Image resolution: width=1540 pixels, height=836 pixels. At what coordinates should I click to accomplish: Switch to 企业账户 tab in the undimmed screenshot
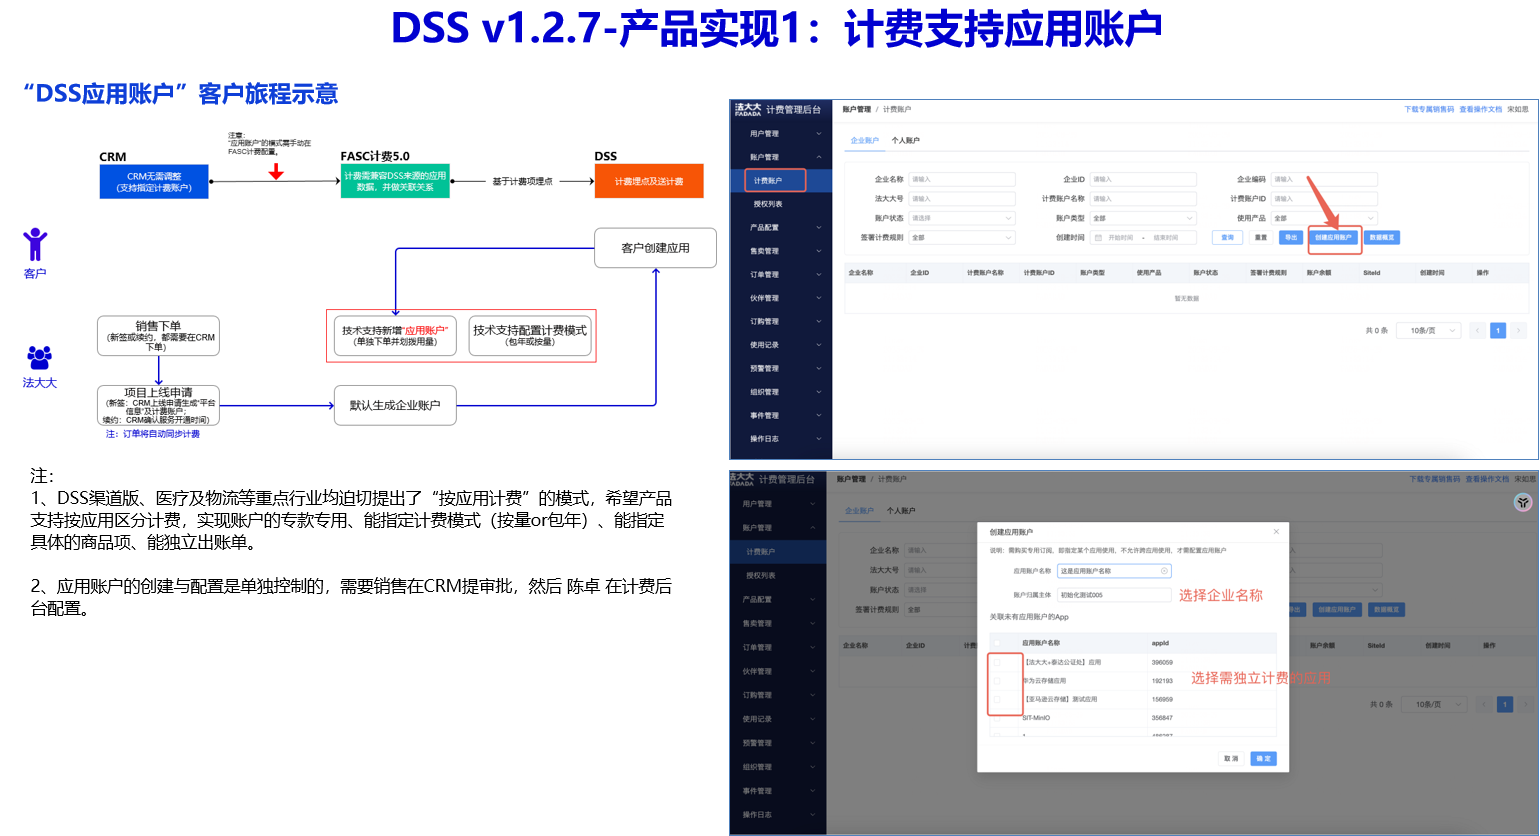click(864, 141)
